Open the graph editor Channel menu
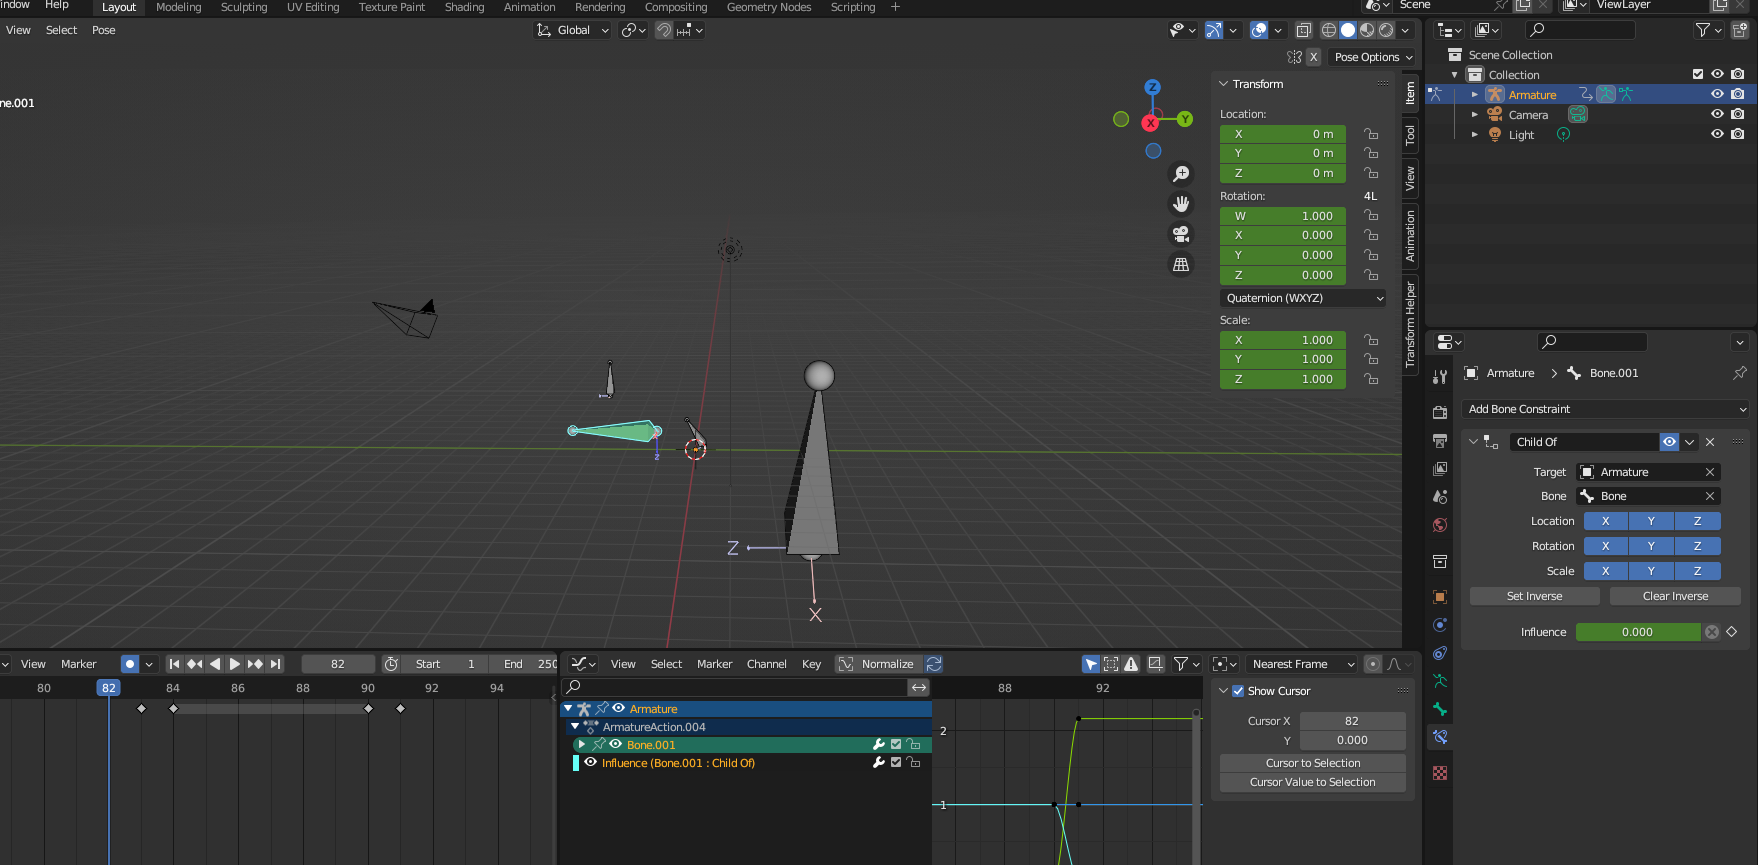The width and height of the screenshot is (1758, 865). click(x=767, y=664)
